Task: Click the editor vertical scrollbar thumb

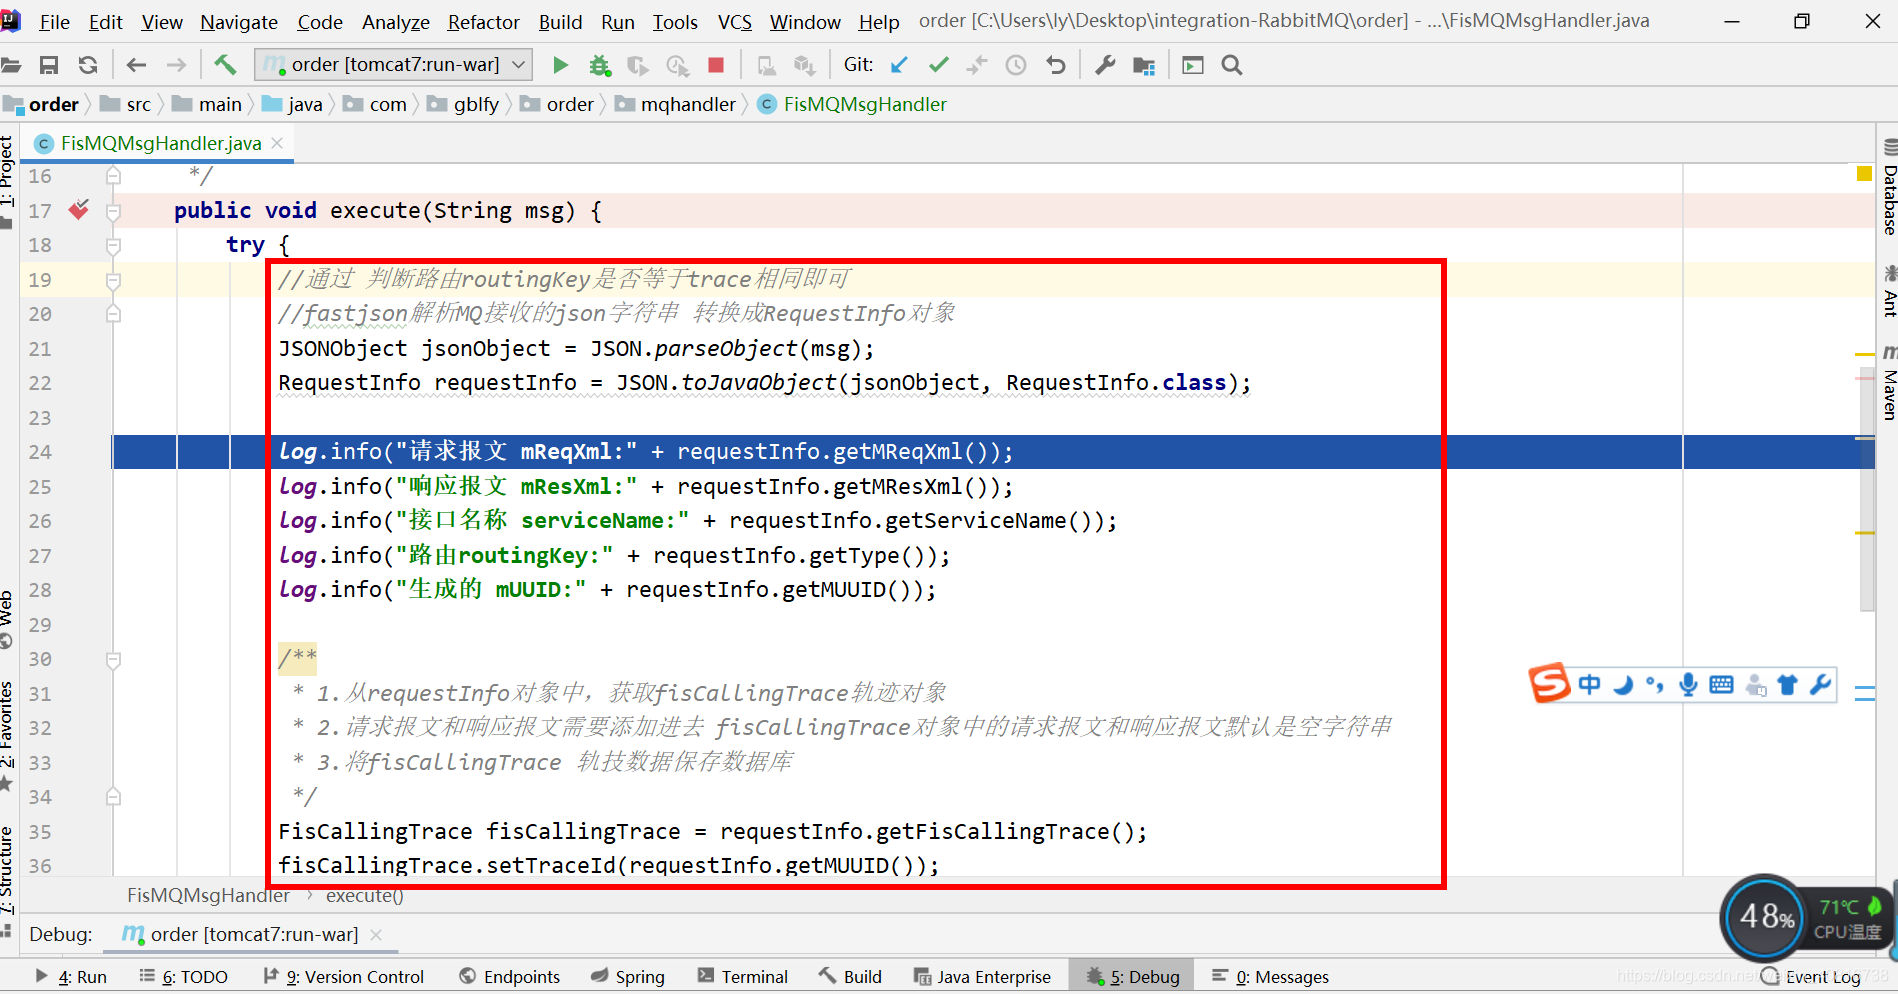Action: 1866,488
